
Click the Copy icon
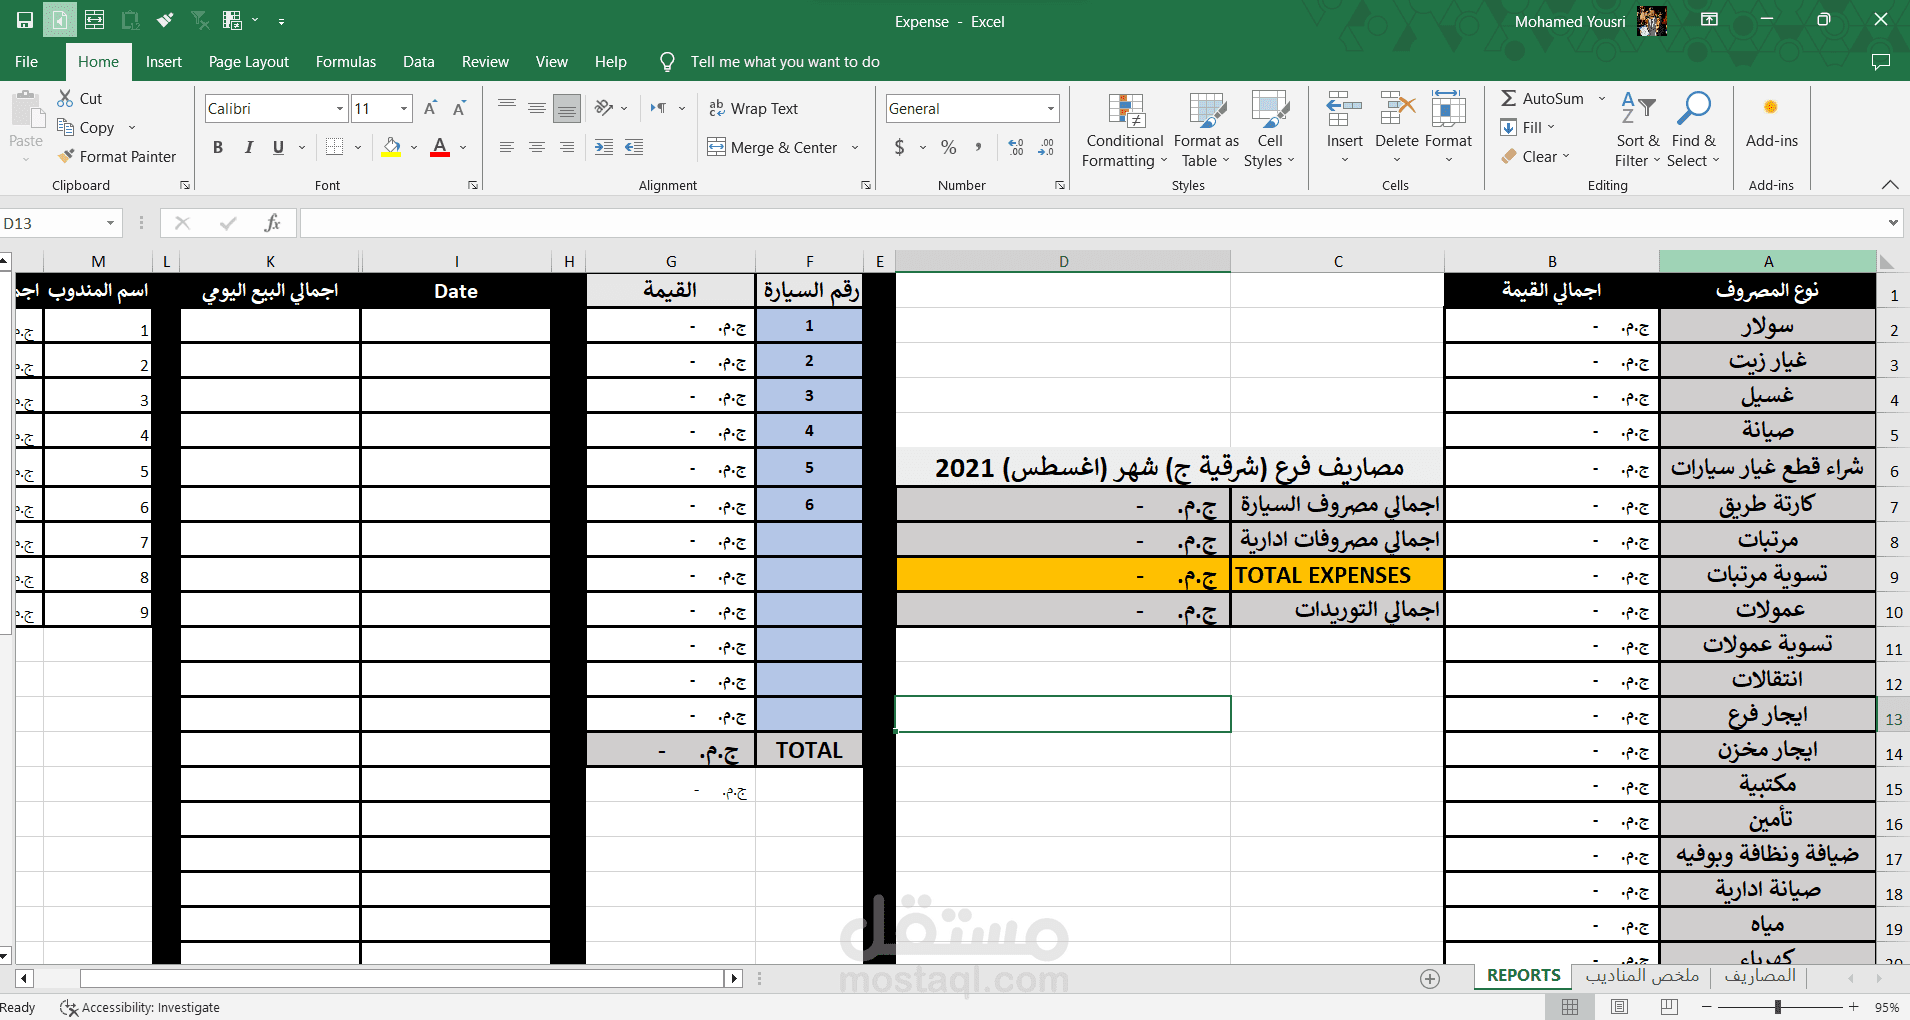(66, 127)
